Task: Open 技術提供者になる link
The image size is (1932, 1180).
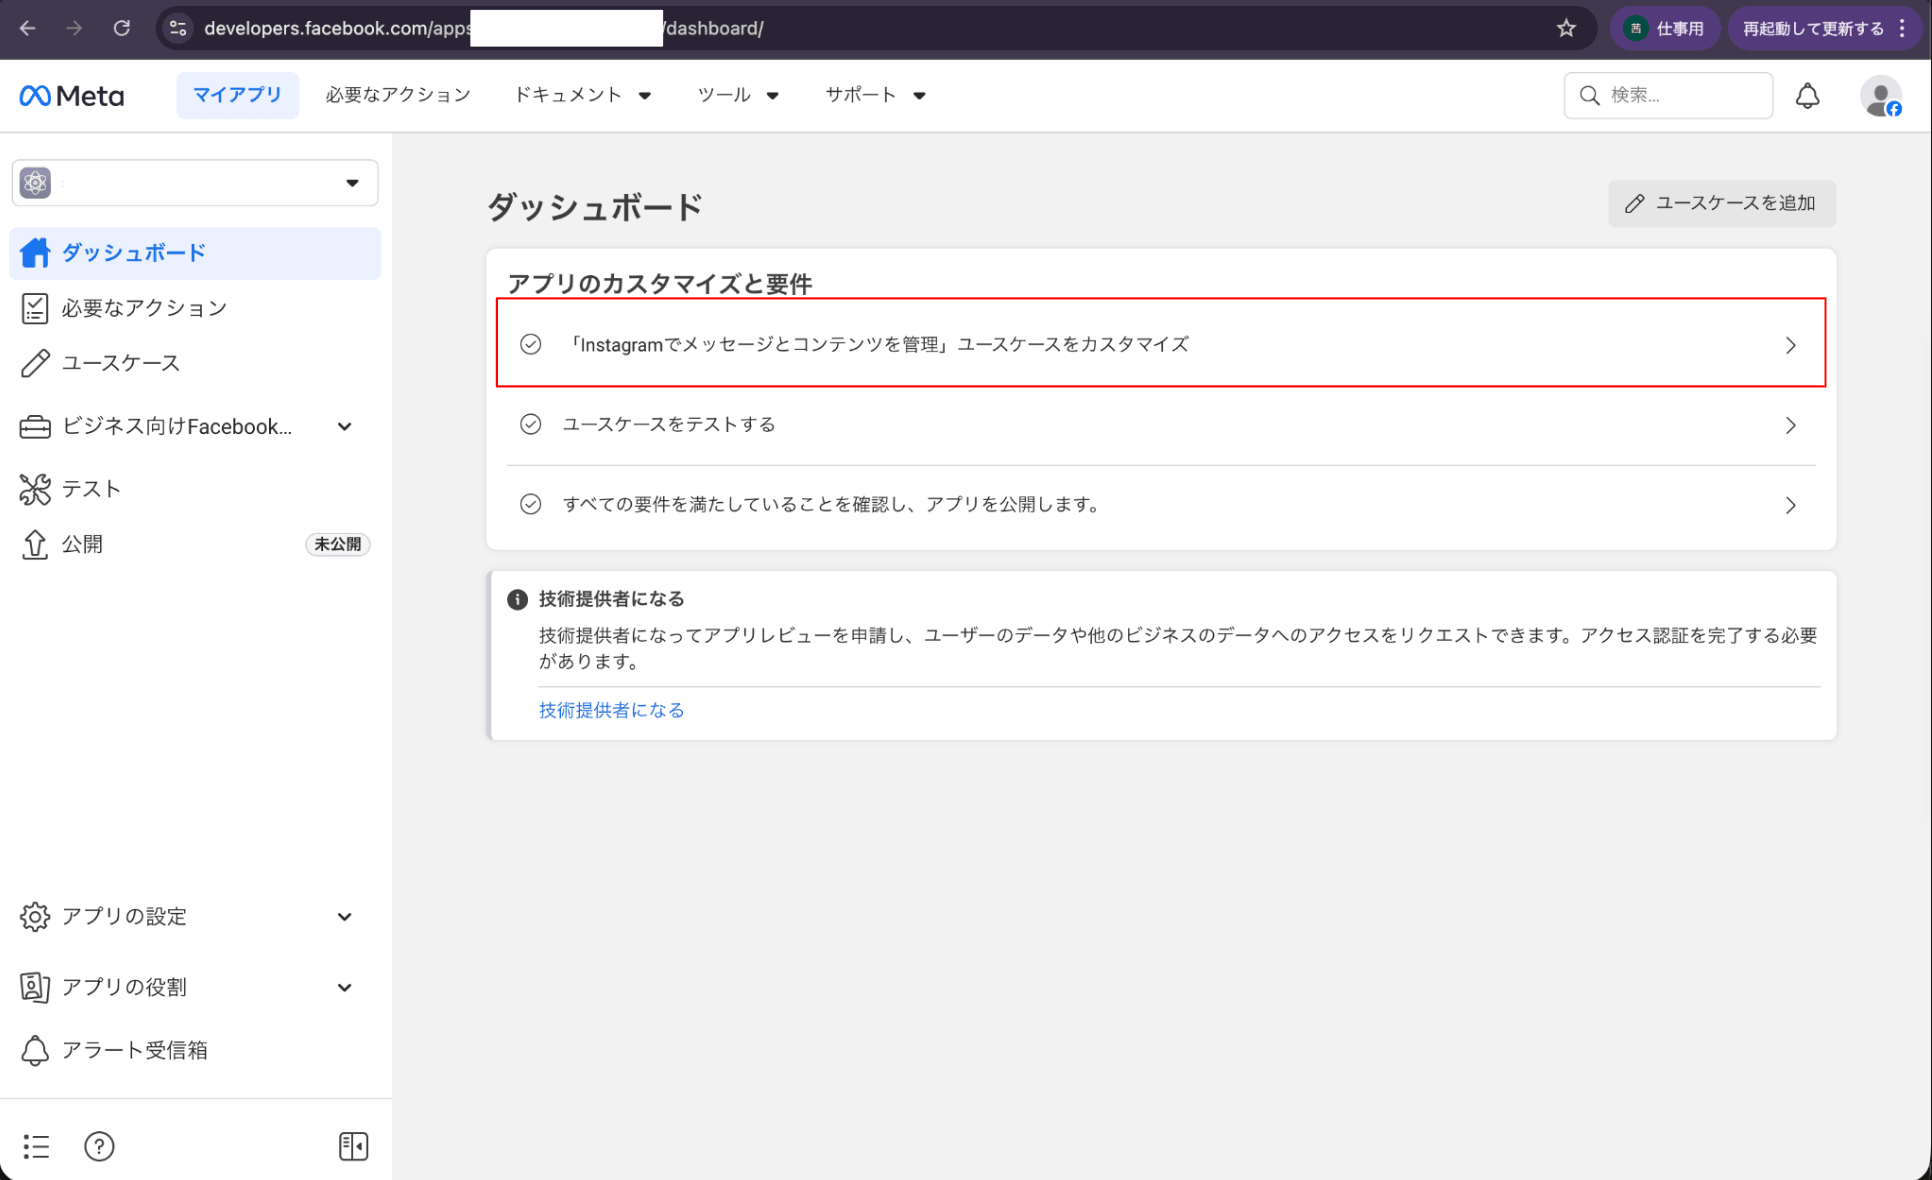Action: pyautogui.click(x=611, y=710)
